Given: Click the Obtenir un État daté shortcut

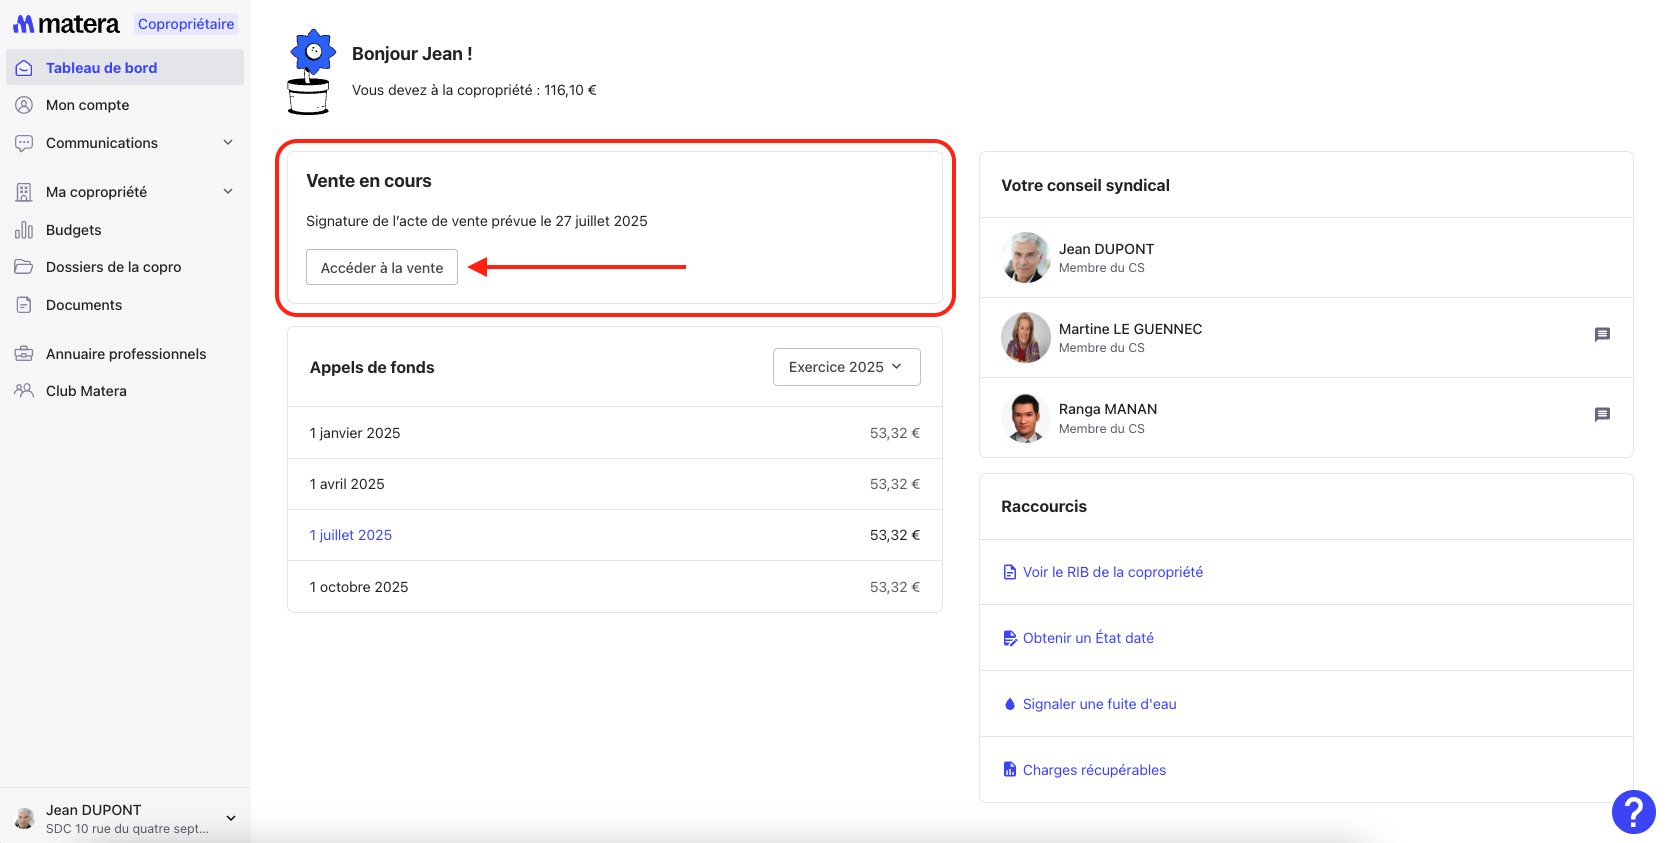Looking at the screenshot, I should pos(1088,638).
